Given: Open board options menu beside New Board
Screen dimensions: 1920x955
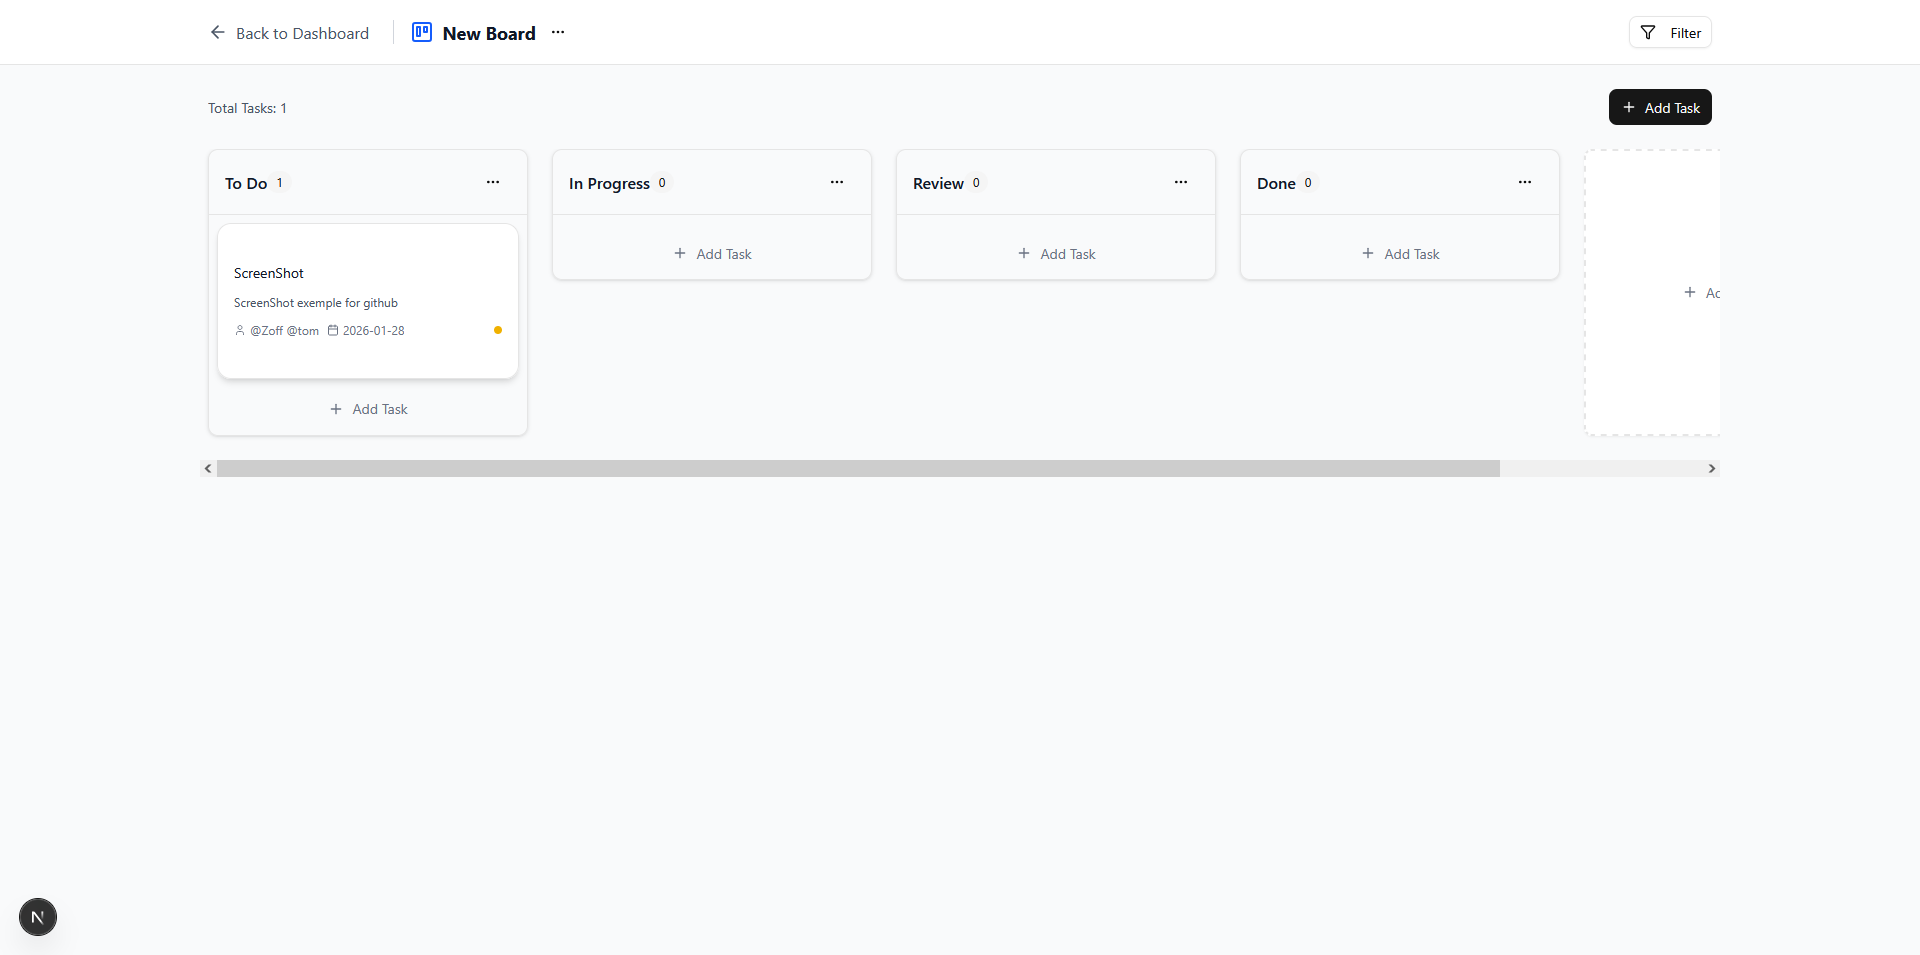Looking at the screenshot, I should [557, 32].
